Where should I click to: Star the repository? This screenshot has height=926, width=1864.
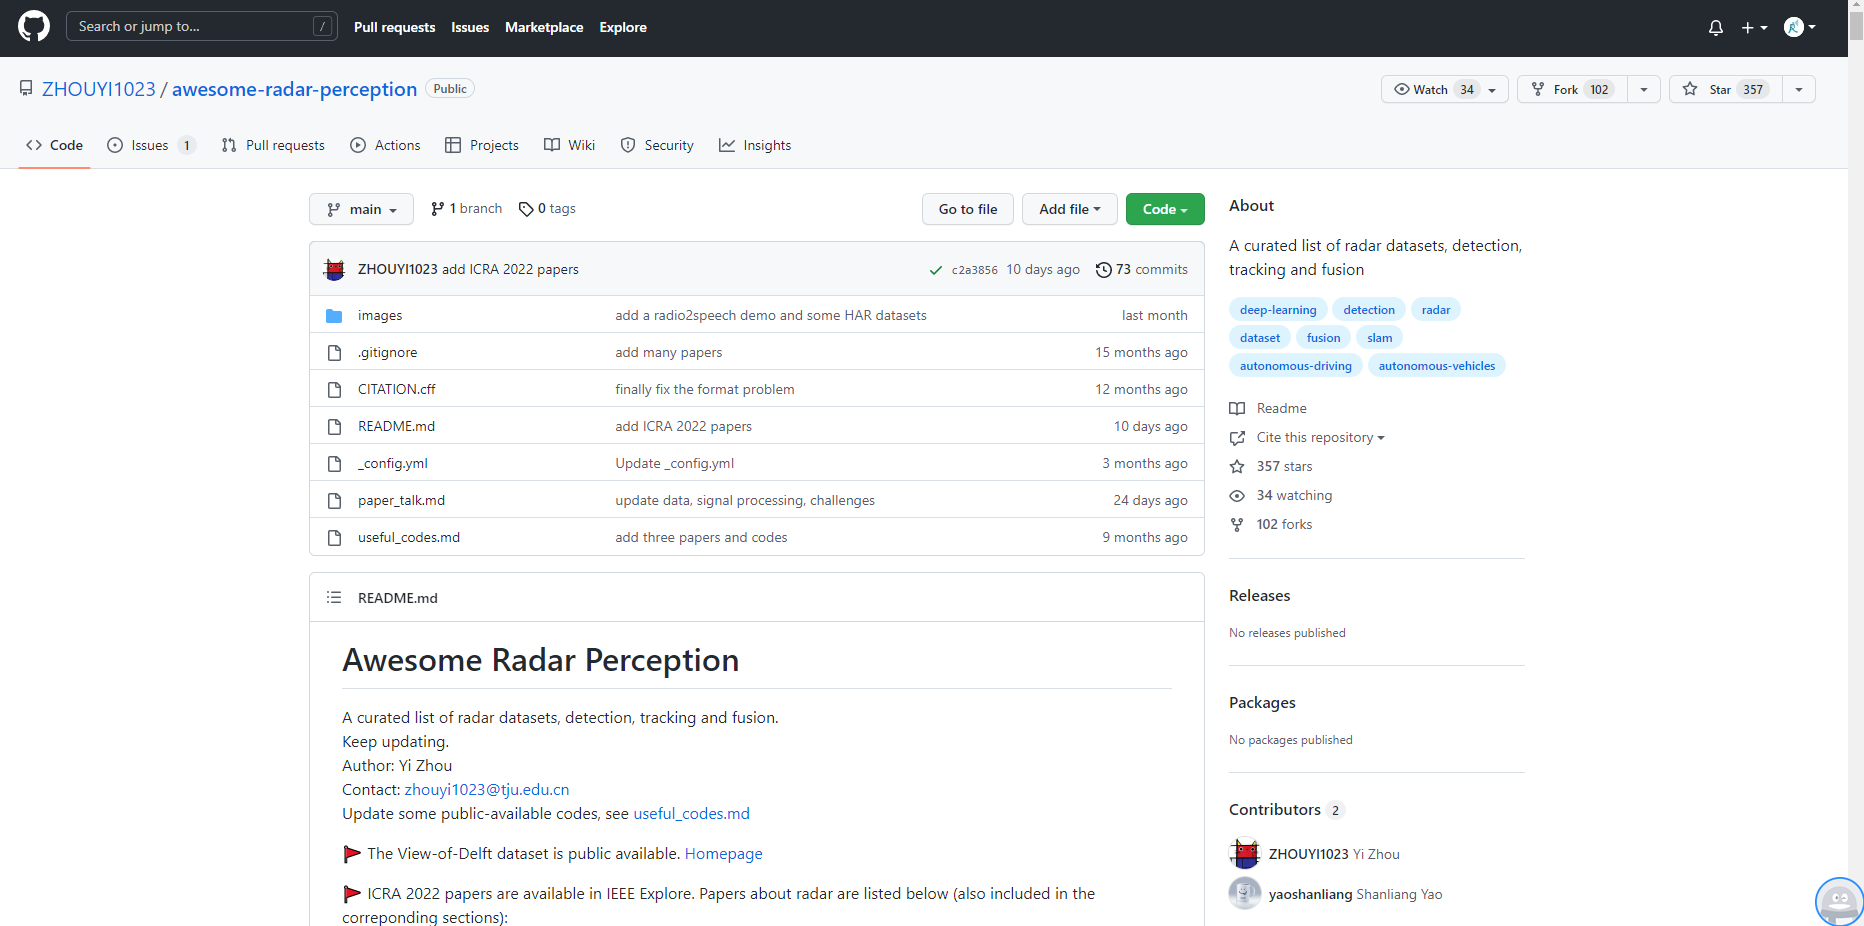[1726, 89]
